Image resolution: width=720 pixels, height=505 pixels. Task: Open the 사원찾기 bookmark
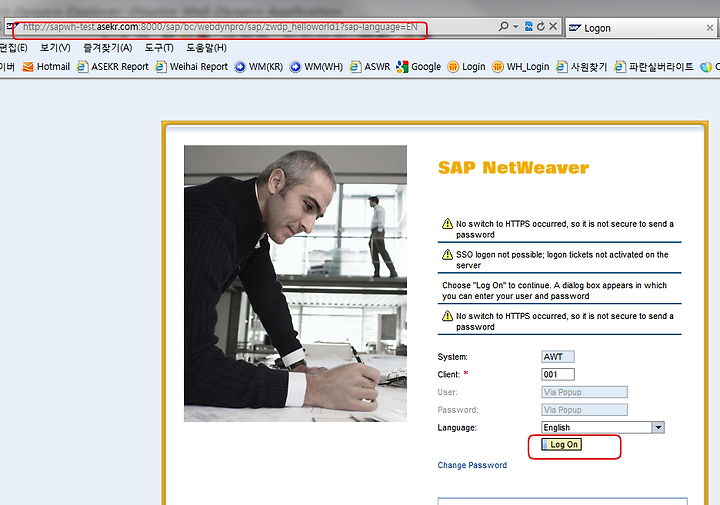pyautogui.click(x=581, y=67)
